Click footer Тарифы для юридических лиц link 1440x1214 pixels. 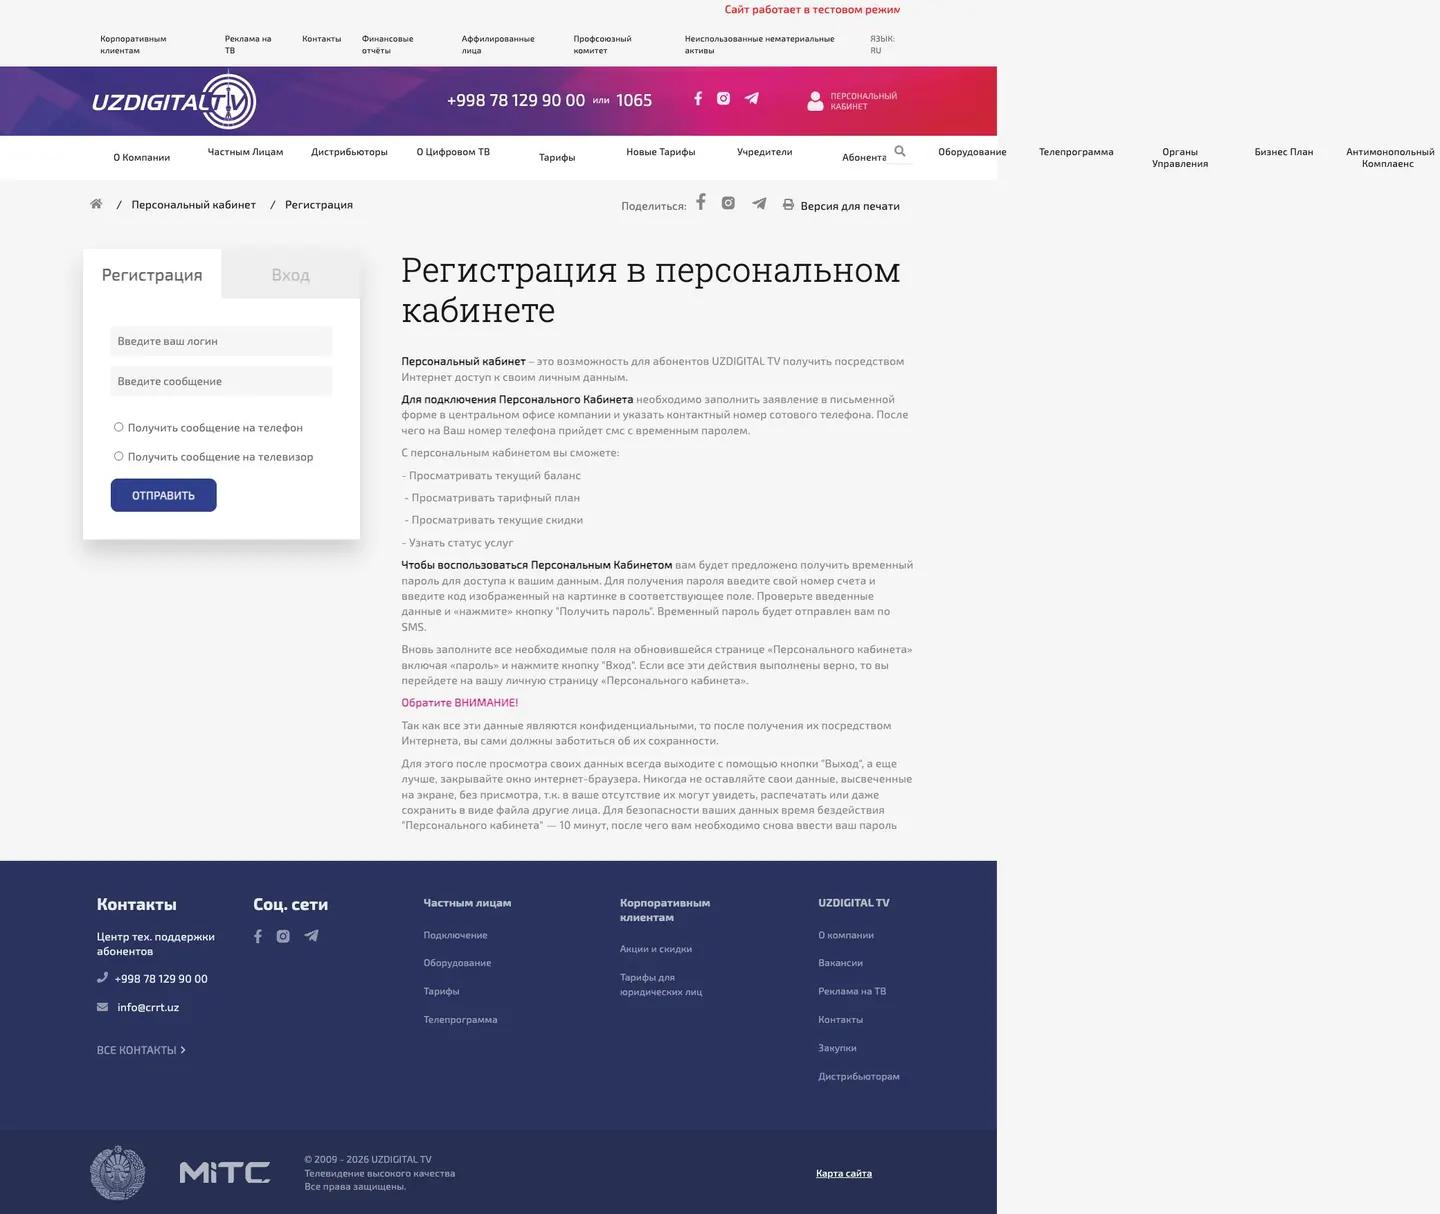(x=661, y=985)
